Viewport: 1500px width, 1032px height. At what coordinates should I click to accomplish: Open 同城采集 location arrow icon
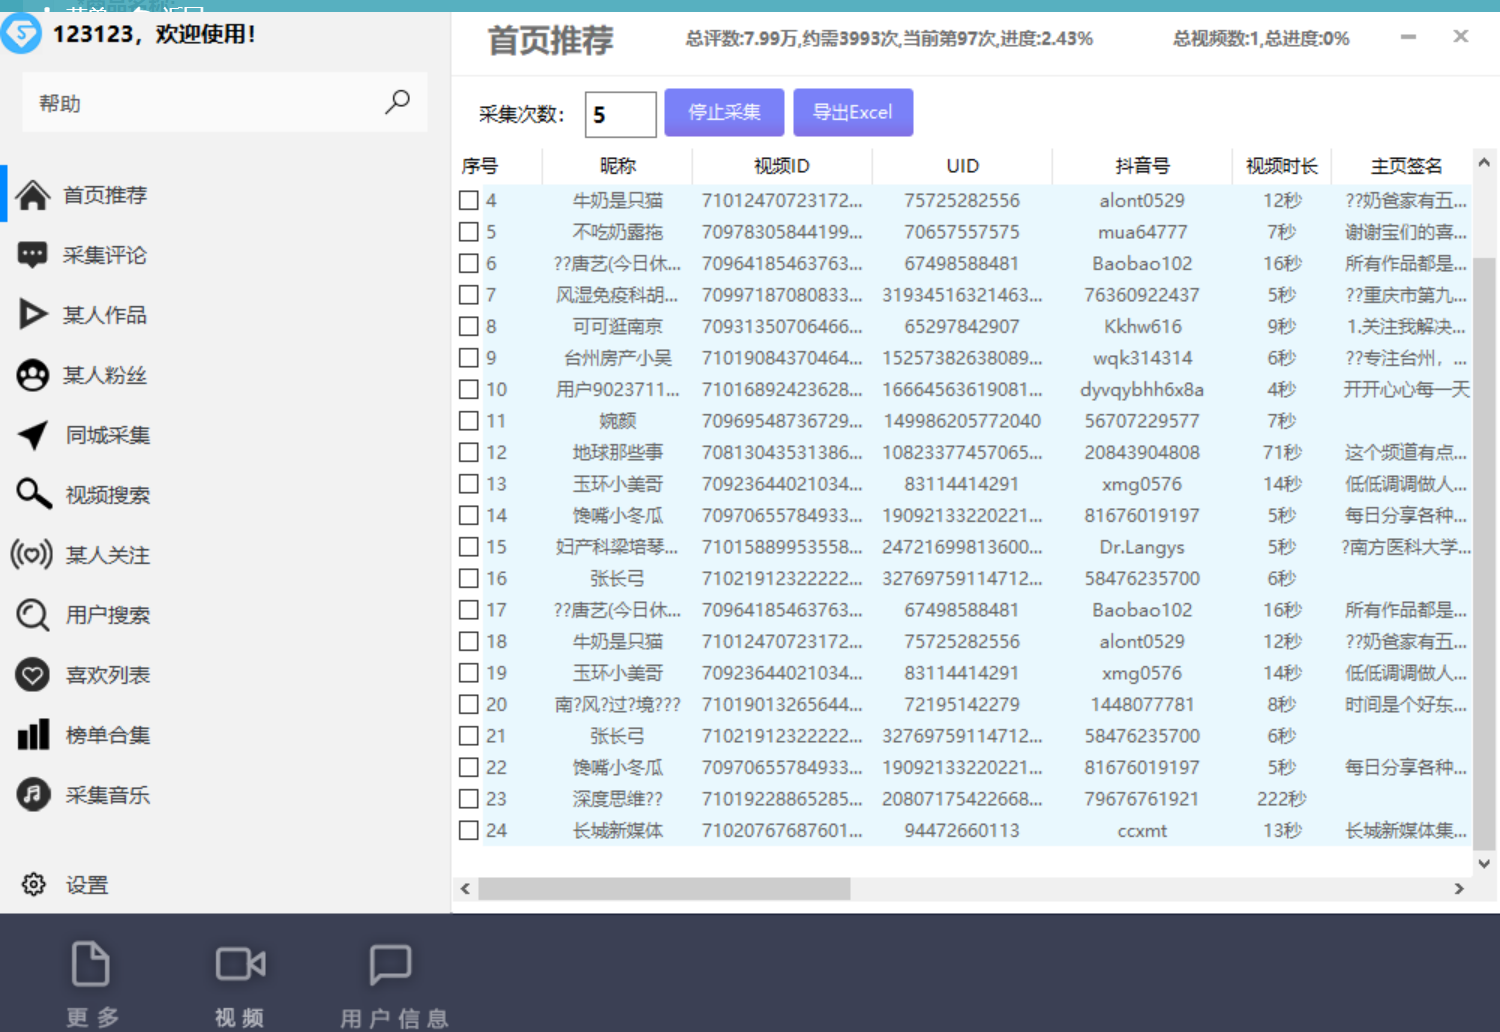point(33,435)
